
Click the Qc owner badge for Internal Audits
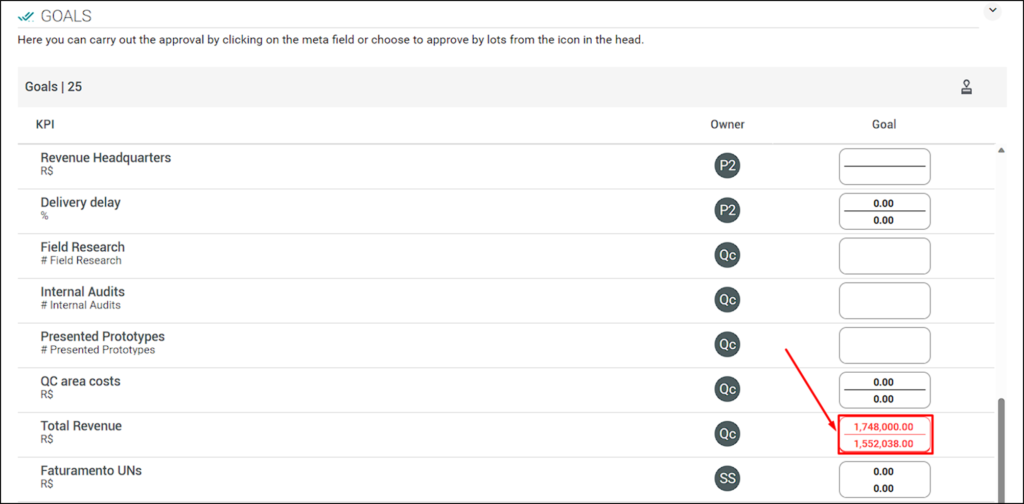[727, 300]
